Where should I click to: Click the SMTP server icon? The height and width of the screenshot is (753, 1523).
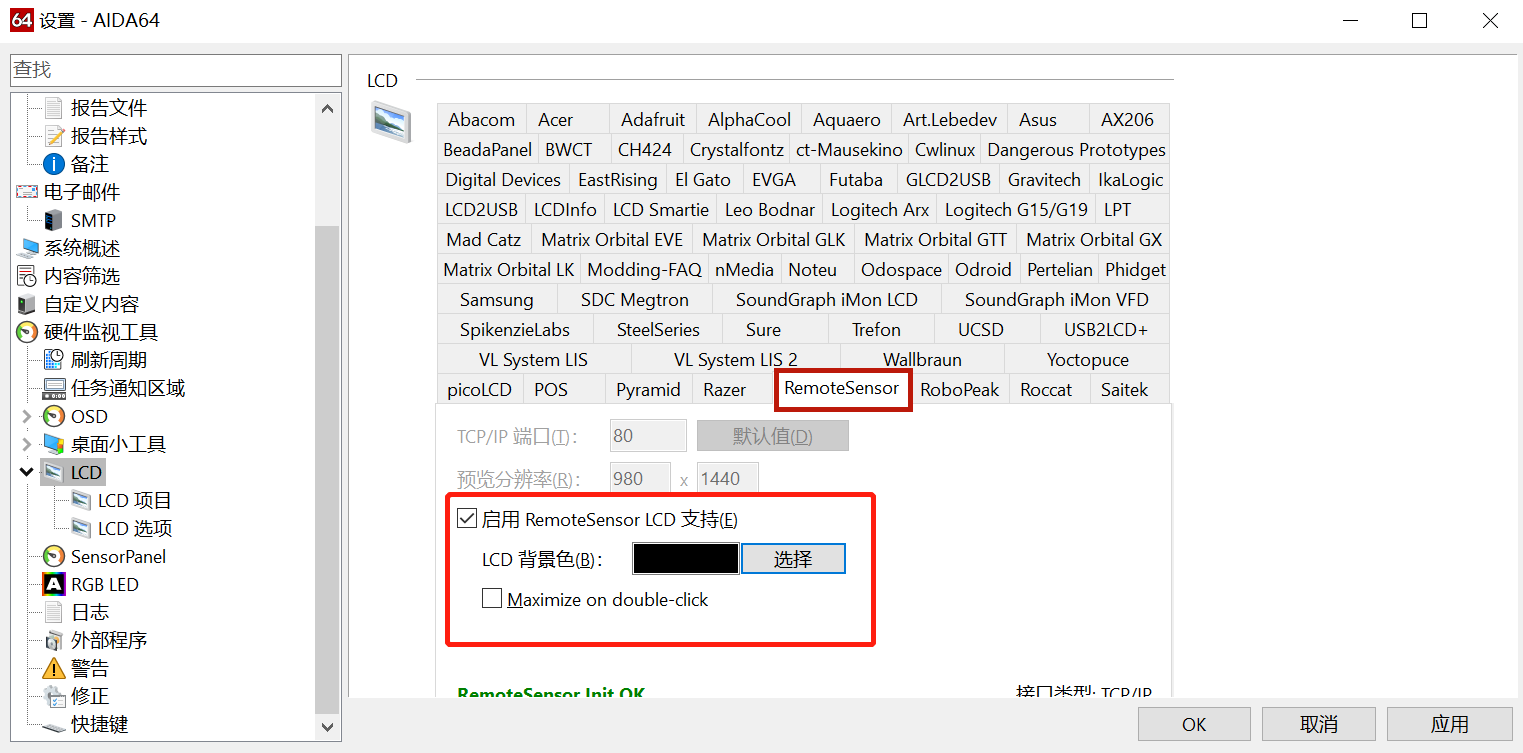(54, 221)
